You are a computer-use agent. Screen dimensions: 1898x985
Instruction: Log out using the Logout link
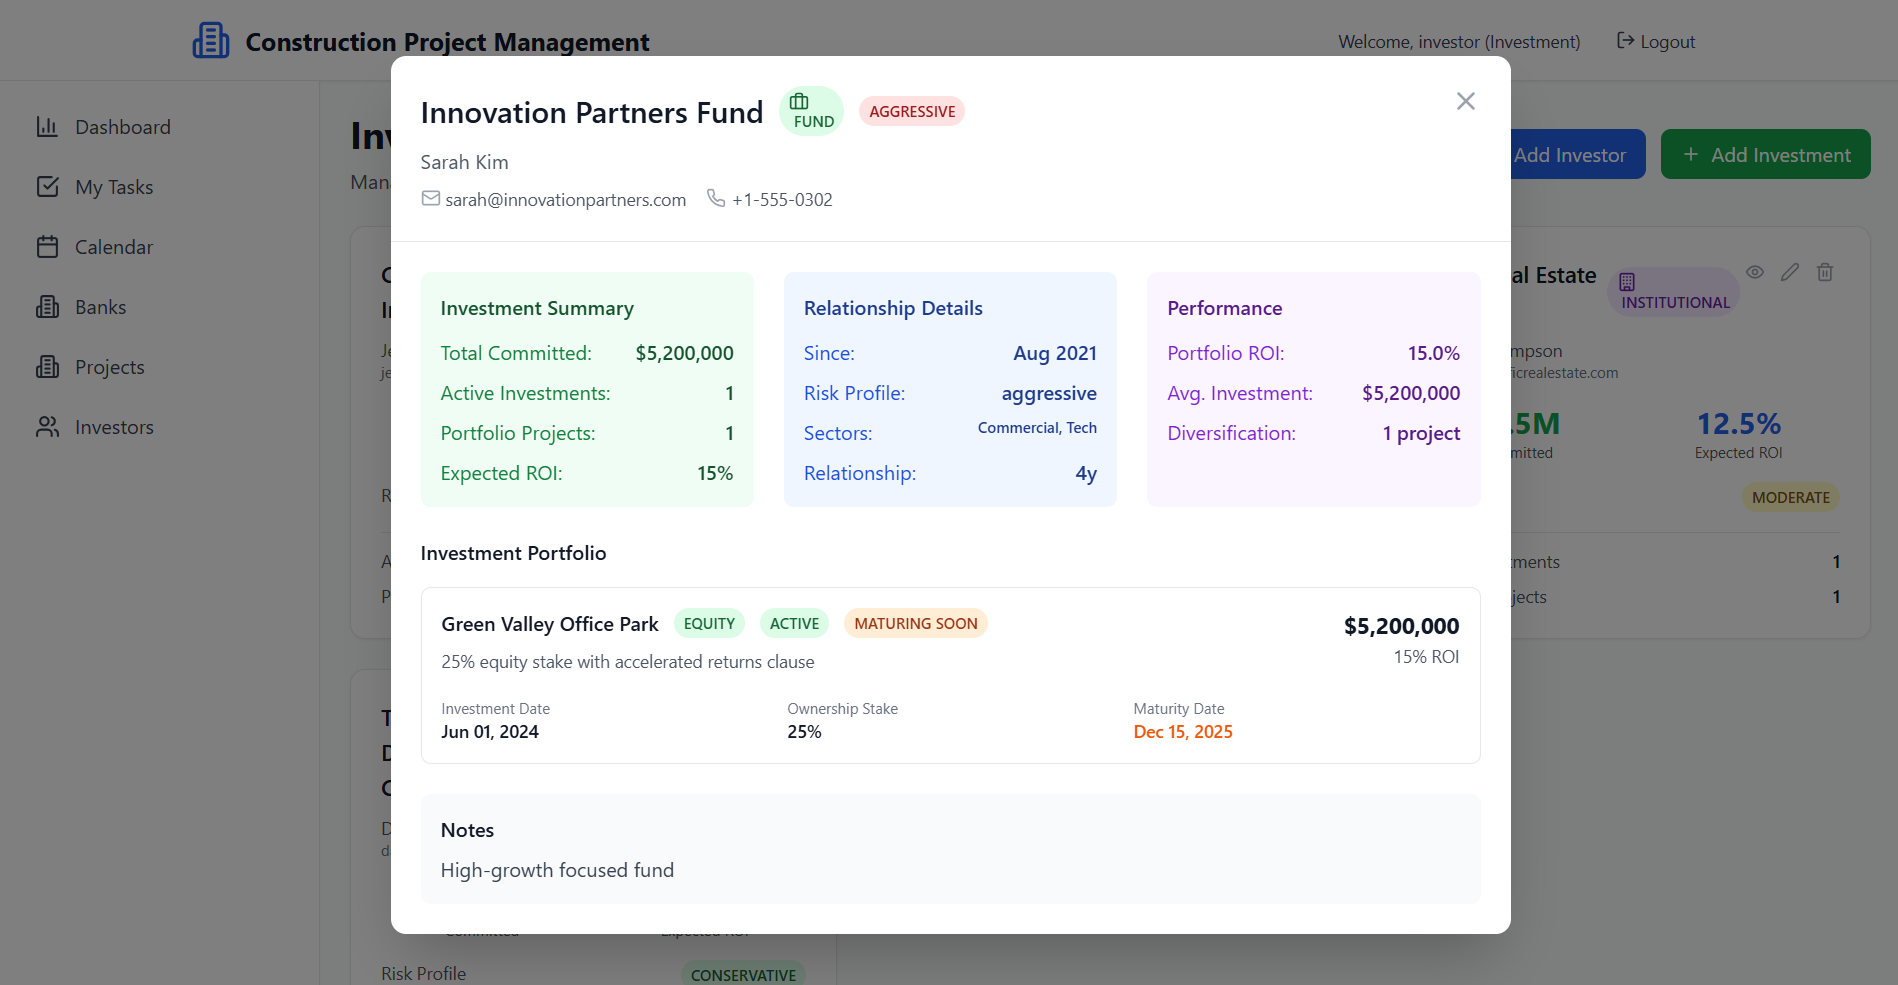pyautogui.click(x=1656, y=41)
